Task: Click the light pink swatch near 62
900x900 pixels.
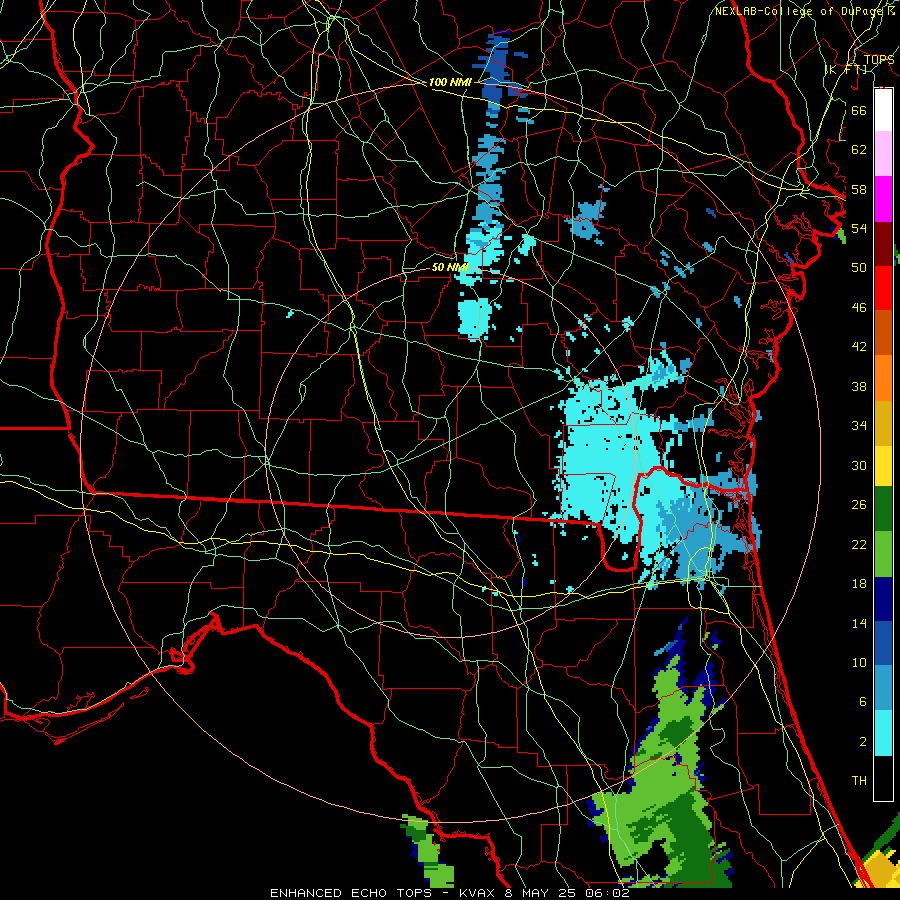Action: click(883, 154)
